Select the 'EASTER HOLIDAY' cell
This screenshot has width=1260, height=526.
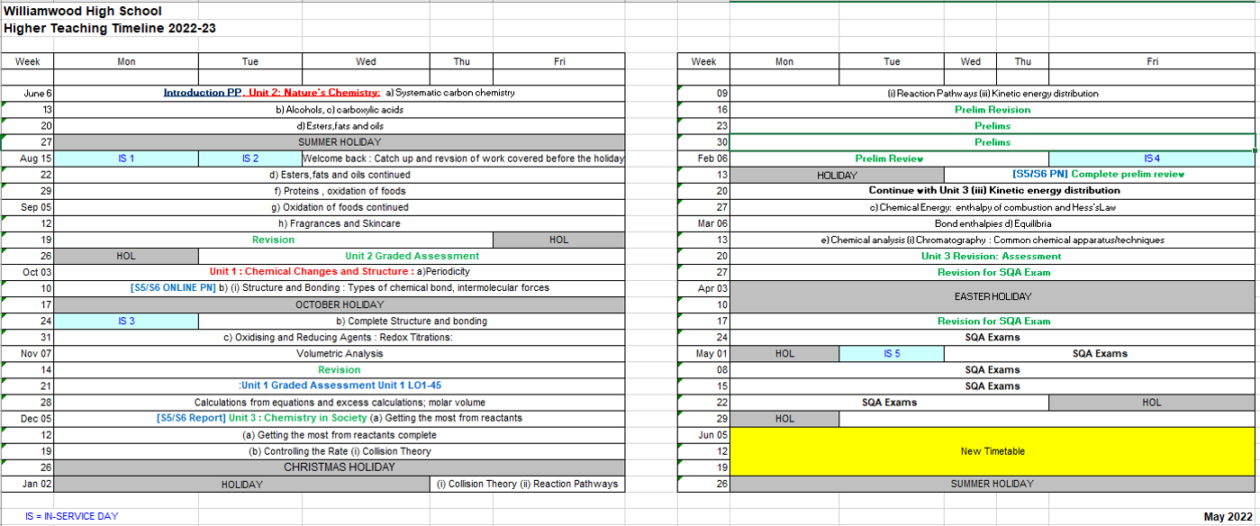click(992, 296)
